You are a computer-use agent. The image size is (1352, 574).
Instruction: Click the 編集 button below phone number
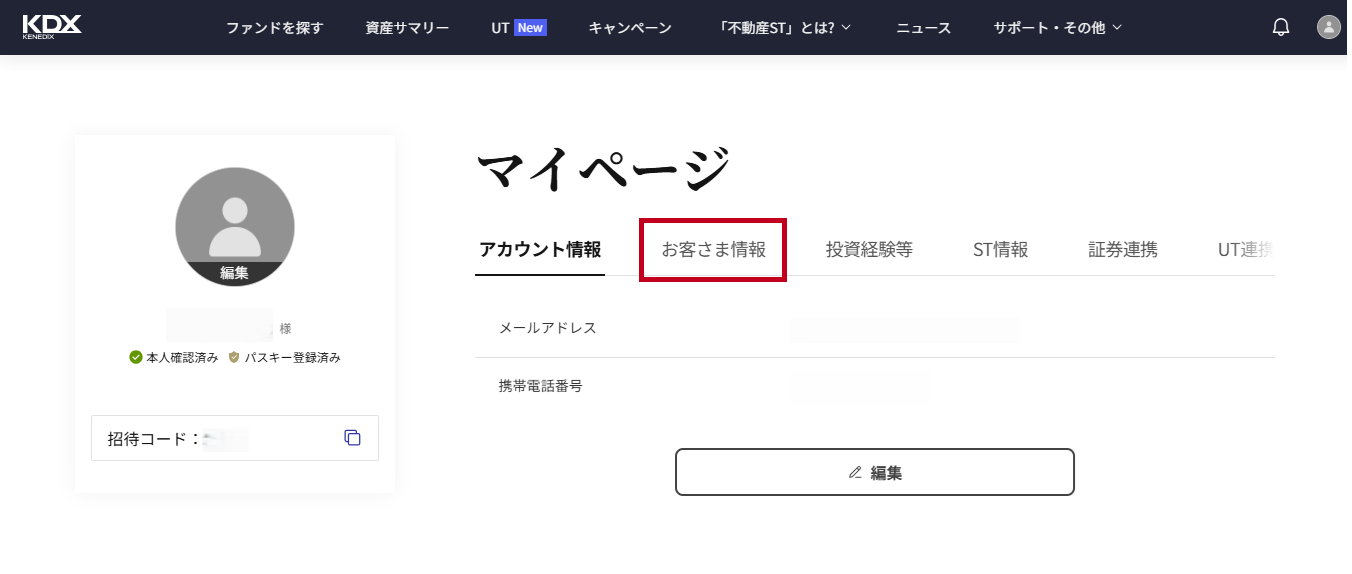(875, 472)
